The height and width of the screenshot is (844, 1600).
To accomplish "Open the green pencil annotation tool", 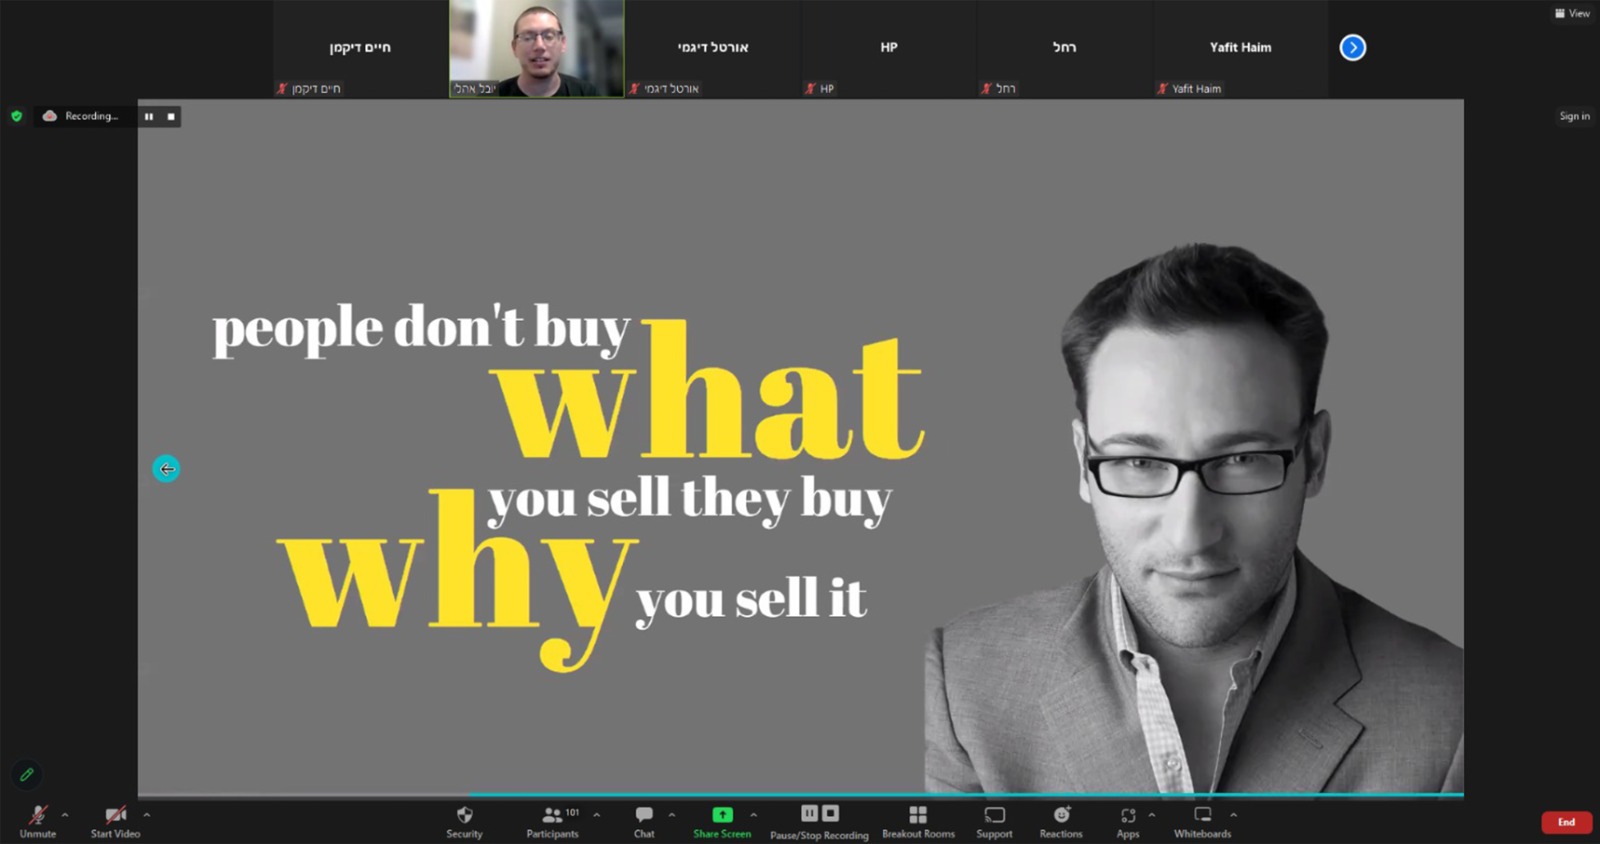I will (x=27, y=774).
